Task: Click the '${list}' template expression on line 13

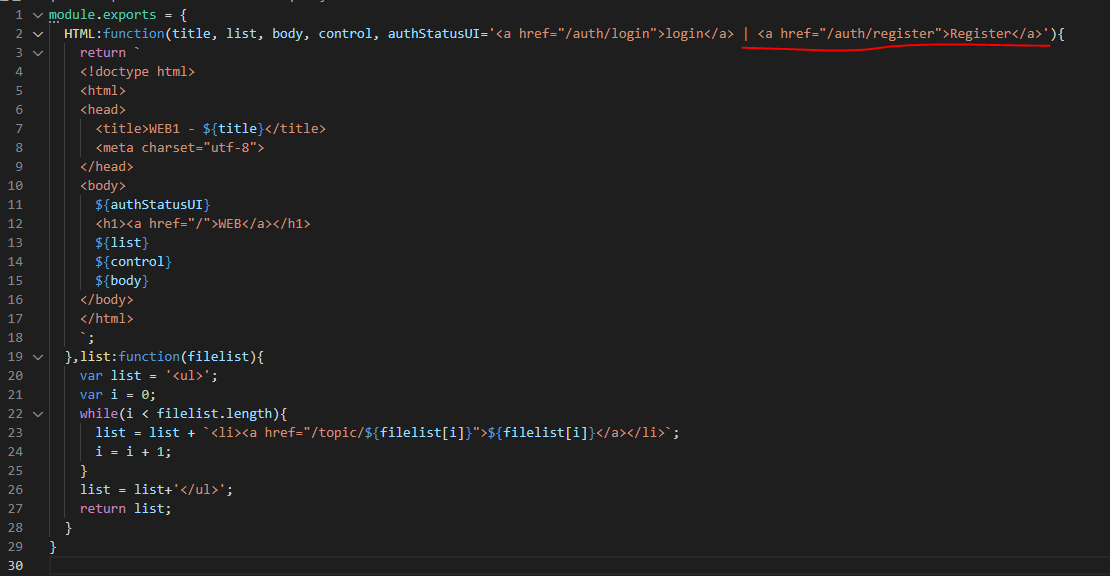Action: 122,243
